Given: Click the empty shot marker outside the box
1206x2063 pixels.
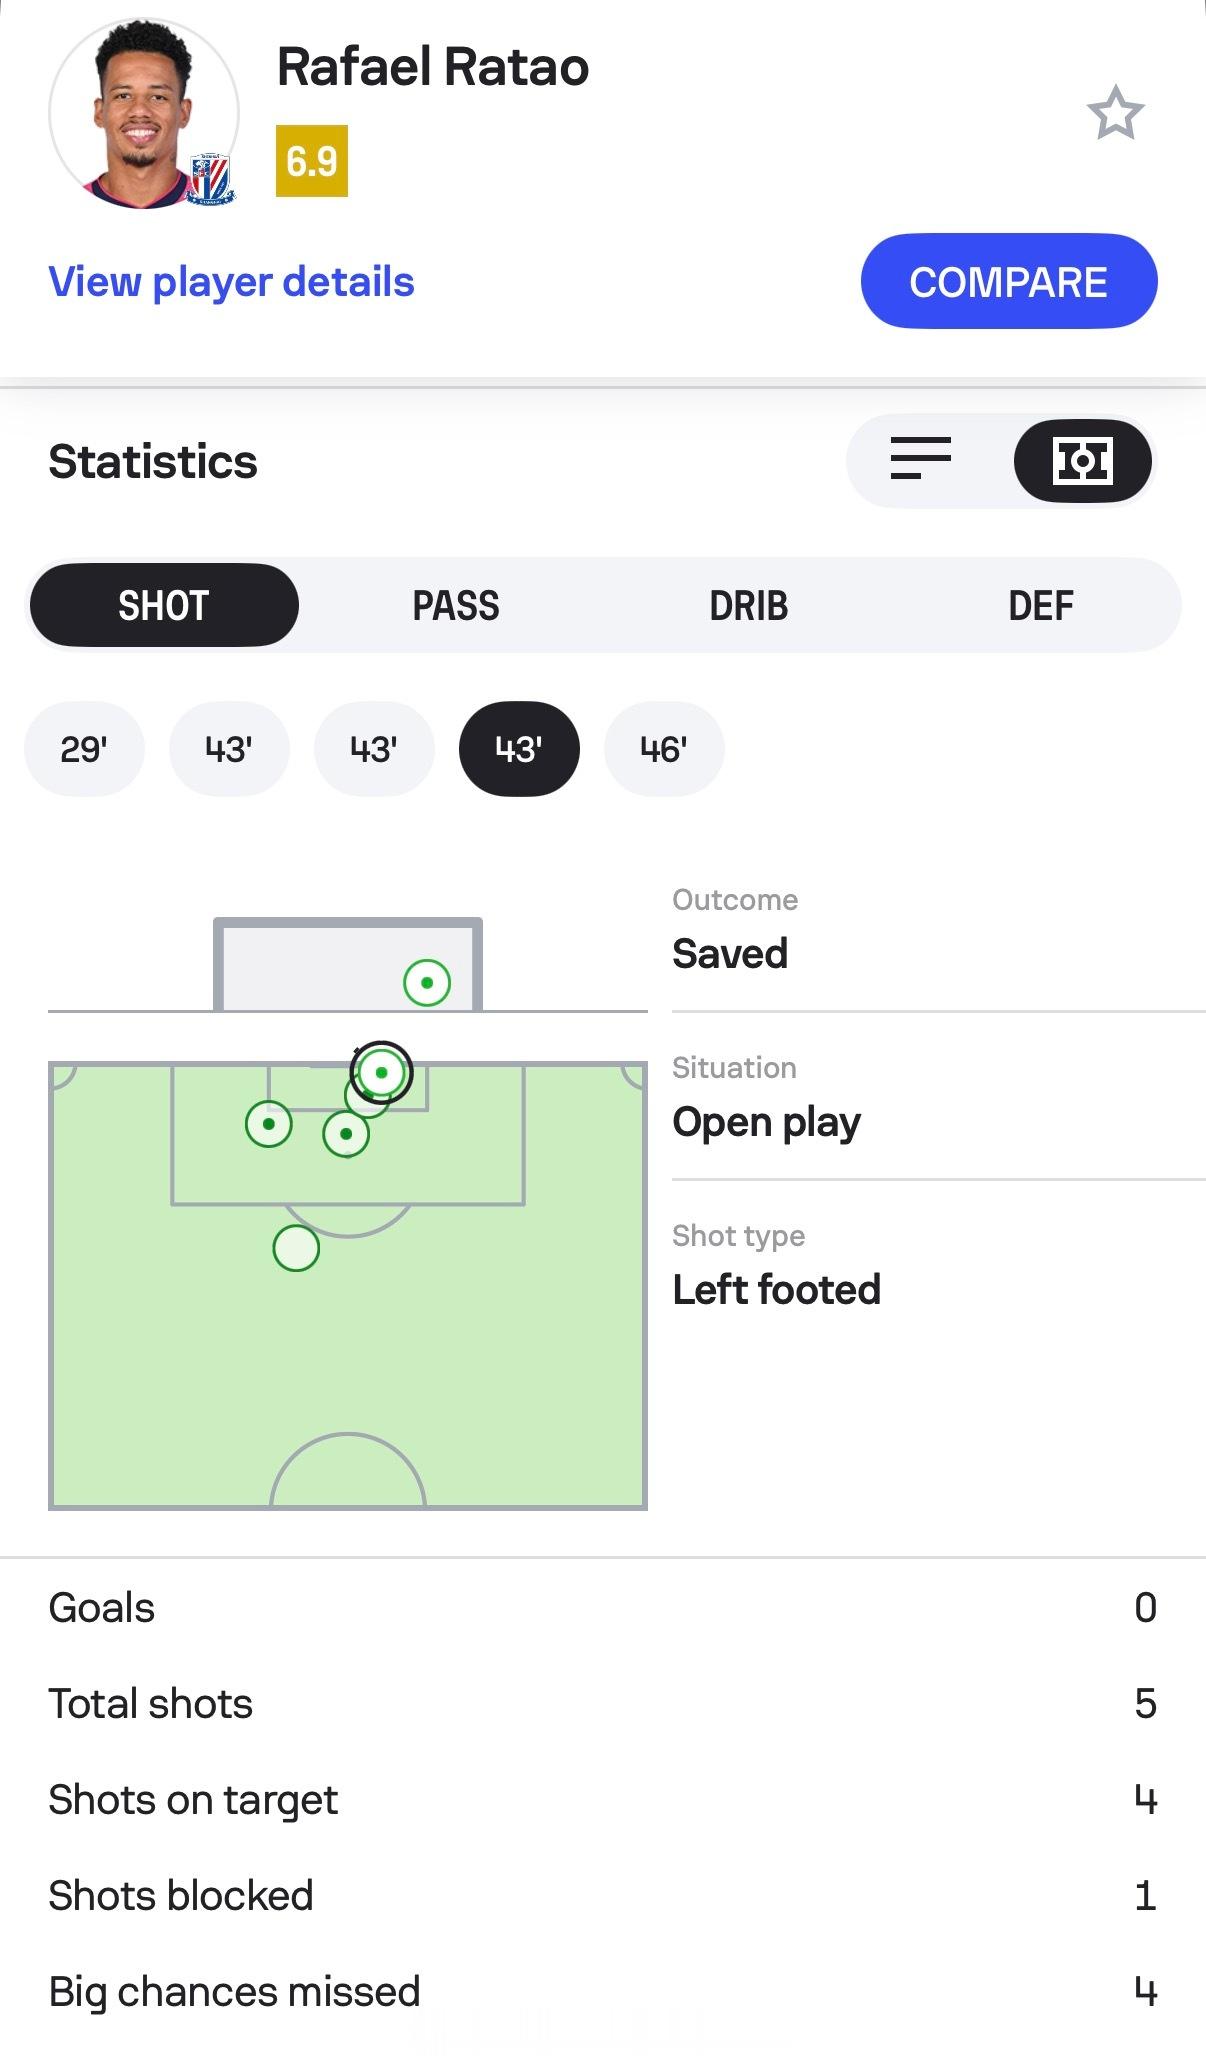Looking at the screenshot, I should click(296, 1248).
